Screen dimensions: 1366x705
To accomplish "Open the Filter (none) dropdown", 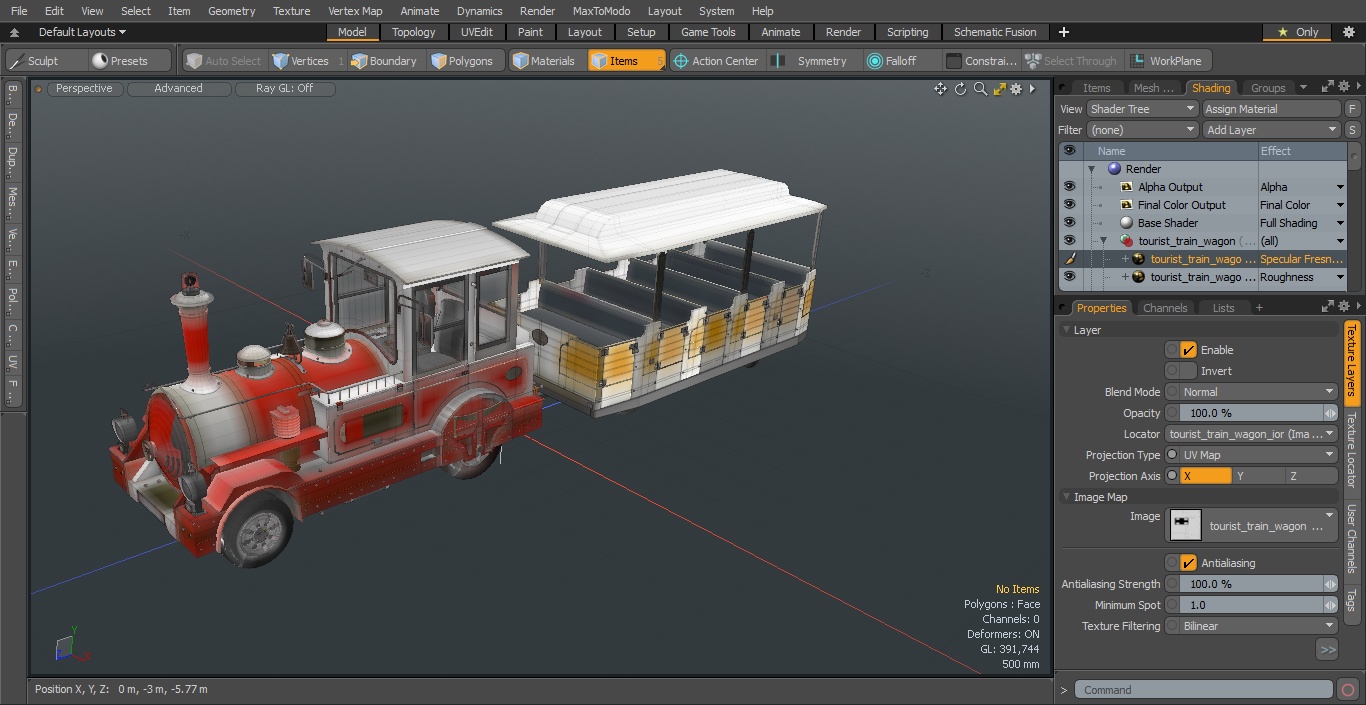I will coord(1142,130).
